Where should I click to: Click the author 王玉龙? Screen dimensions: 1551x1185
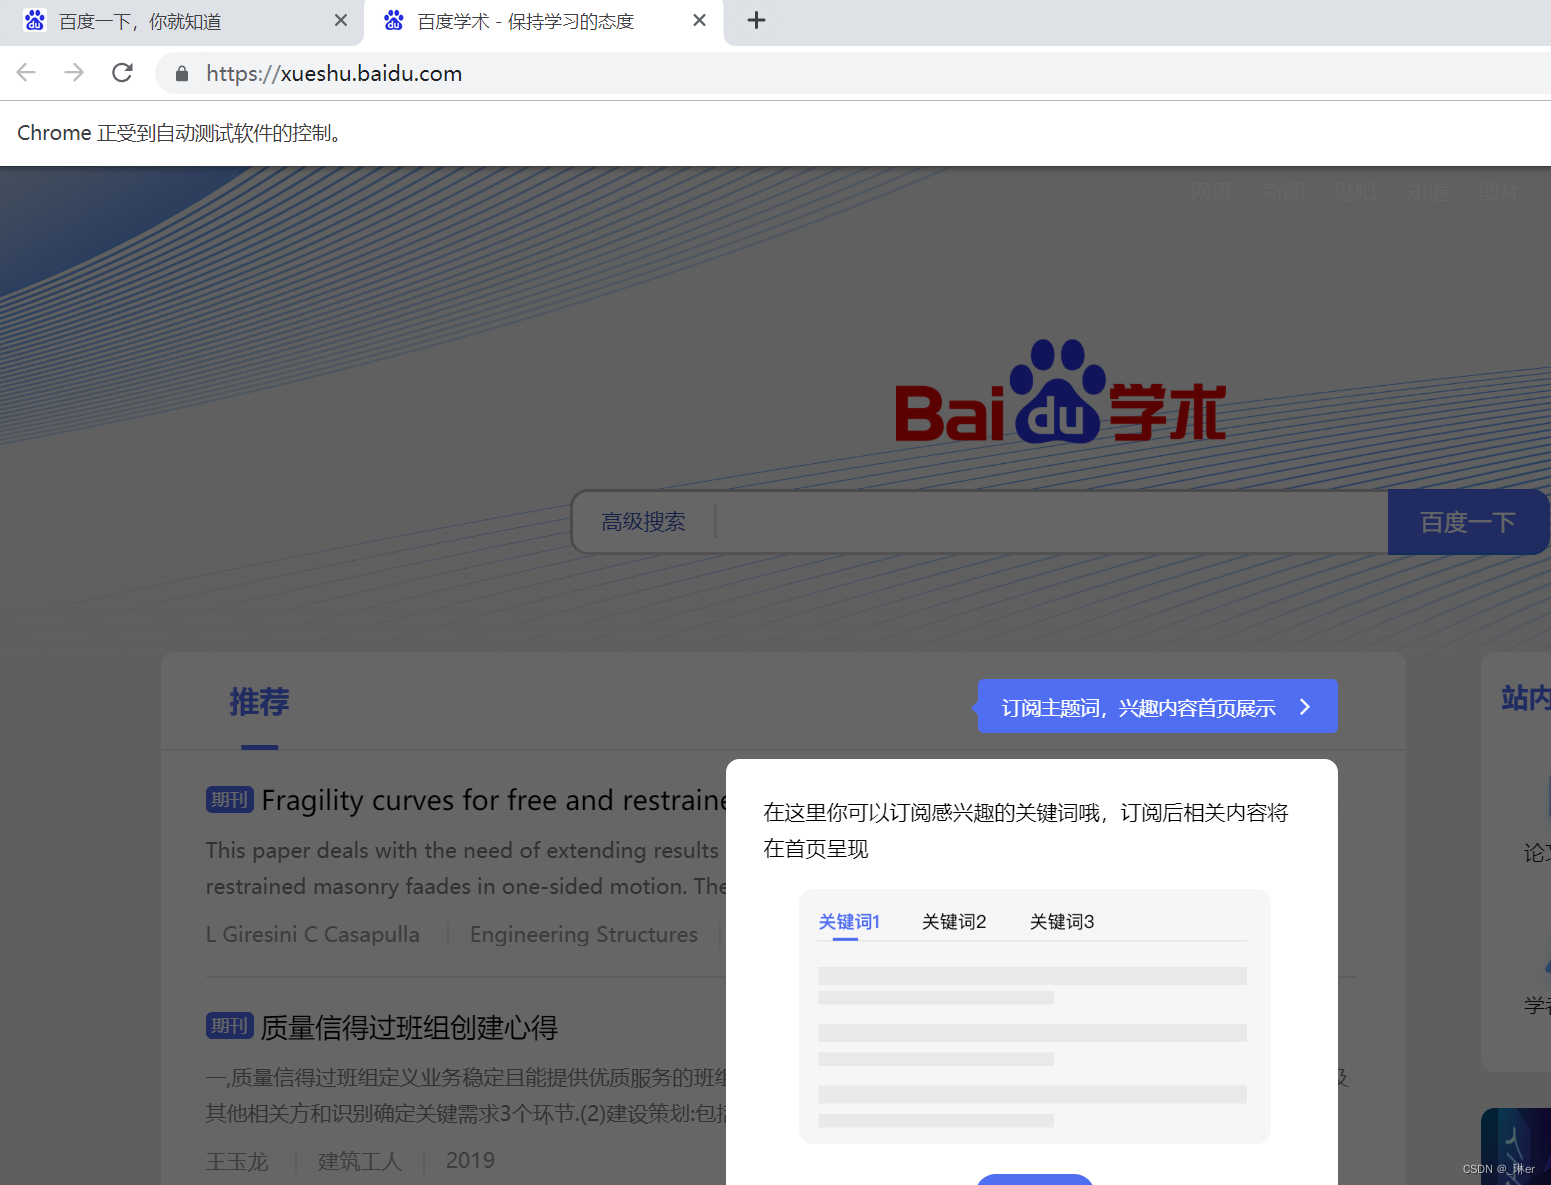pos(237,1161)
